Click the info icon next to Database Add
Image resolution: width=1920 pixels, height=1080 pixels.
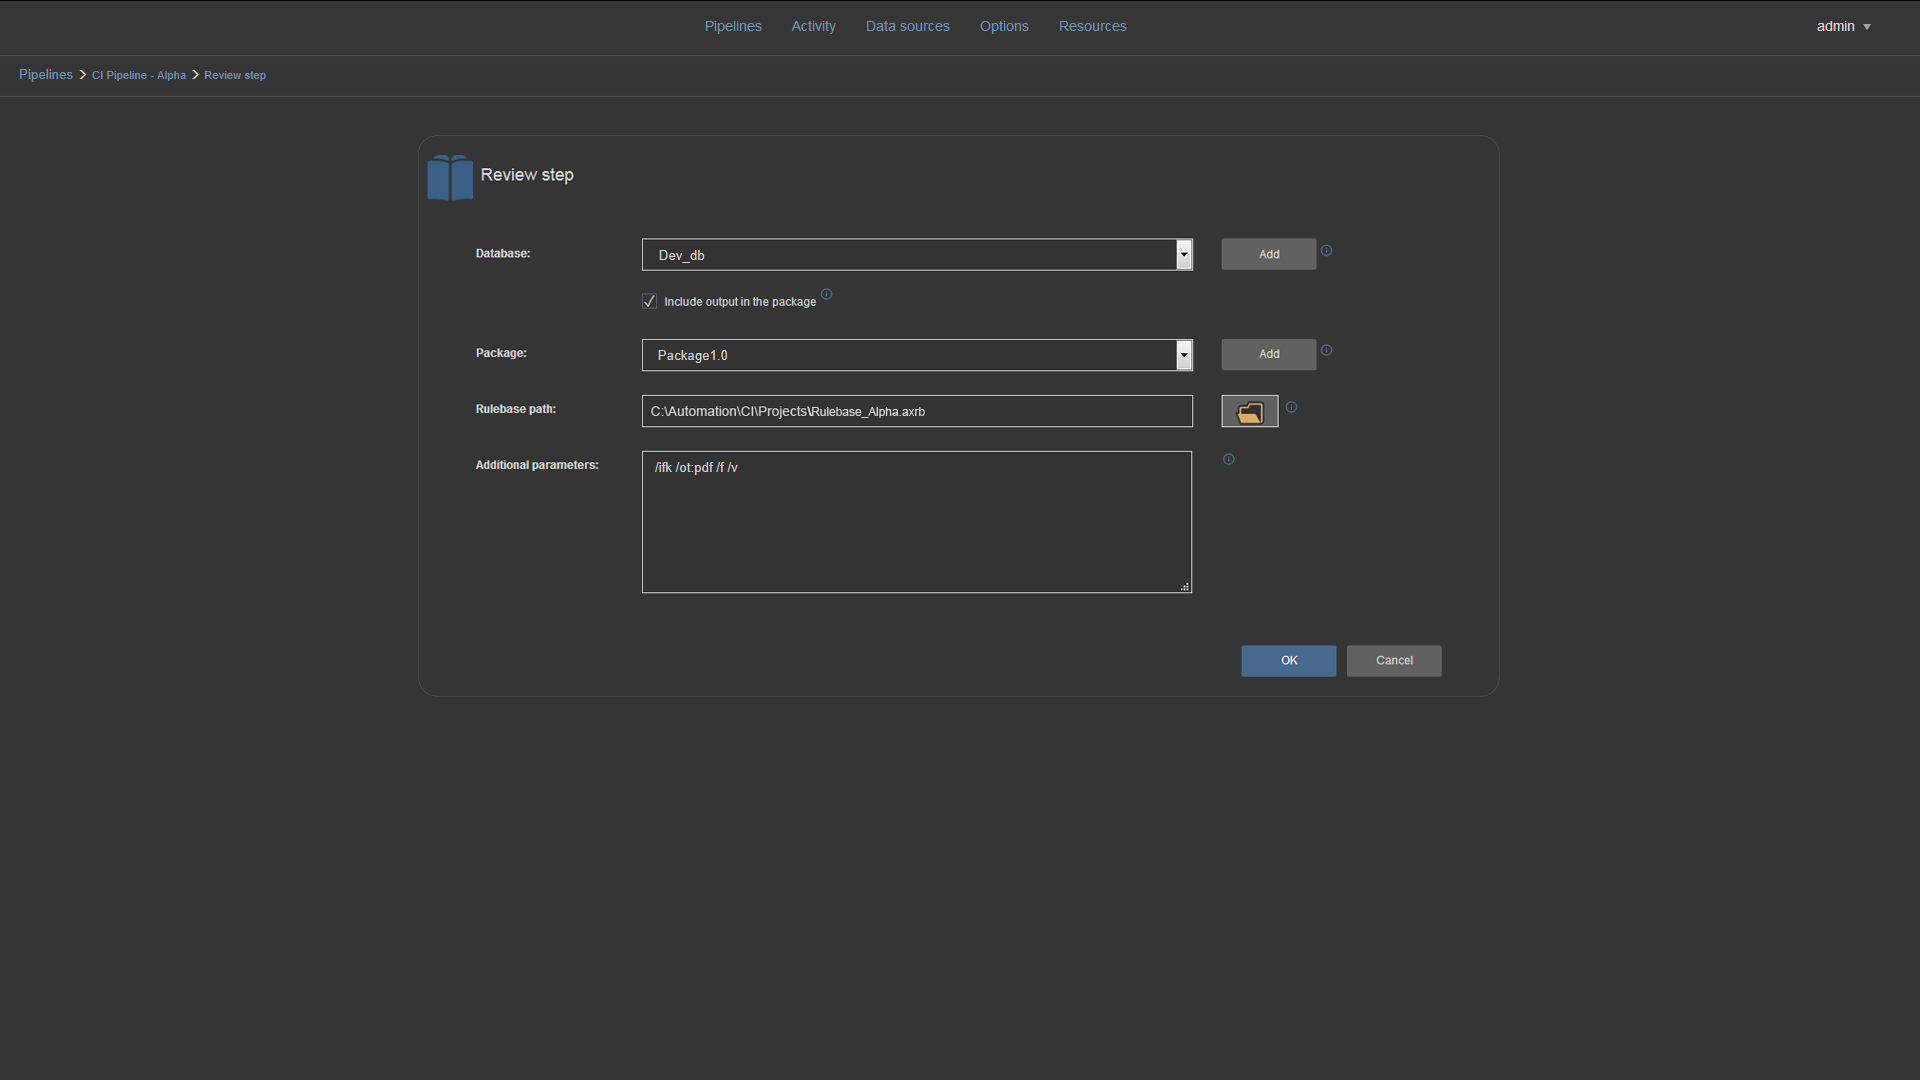click(x=1326, y=251)
